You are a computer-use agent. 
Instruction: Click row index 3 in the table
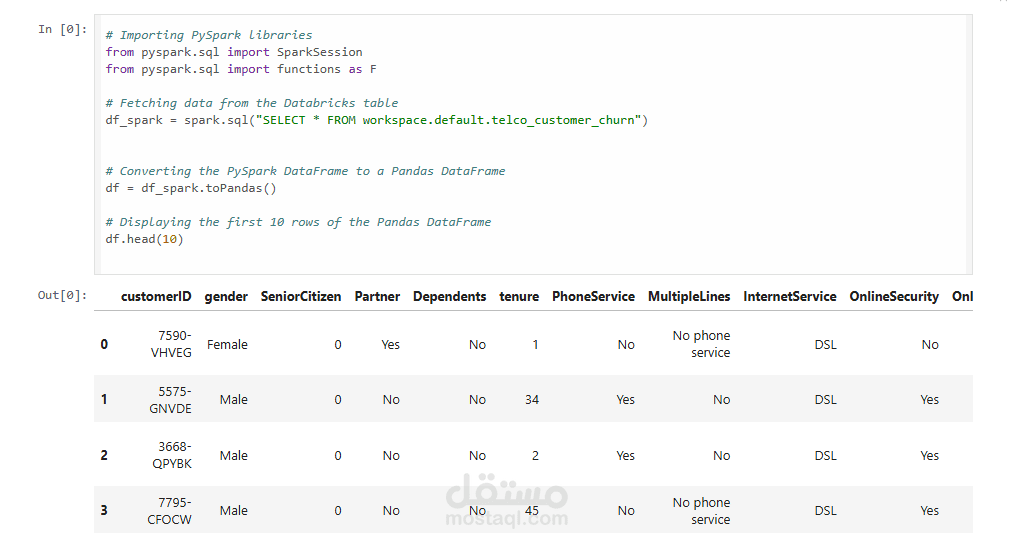(x=104, y=510)
